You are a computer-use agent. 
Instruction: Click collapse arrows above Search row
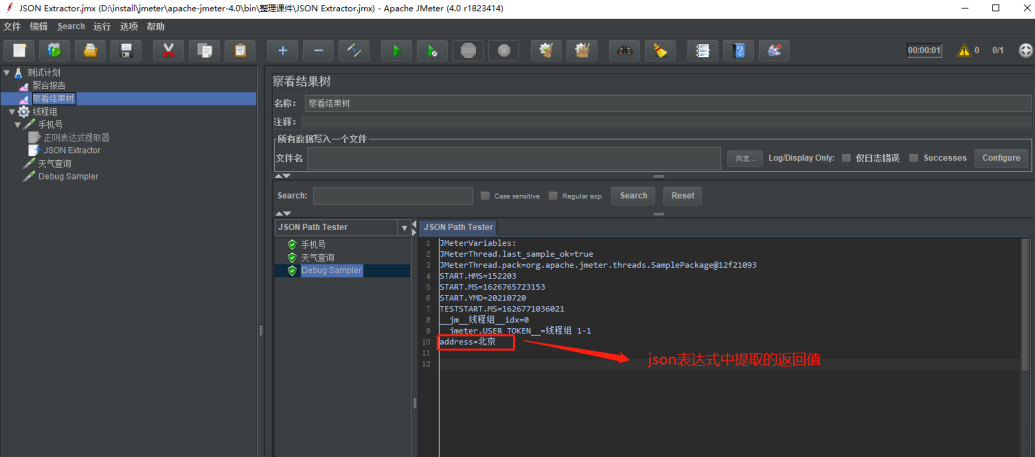pyautogui.click(x=283, y=176)
